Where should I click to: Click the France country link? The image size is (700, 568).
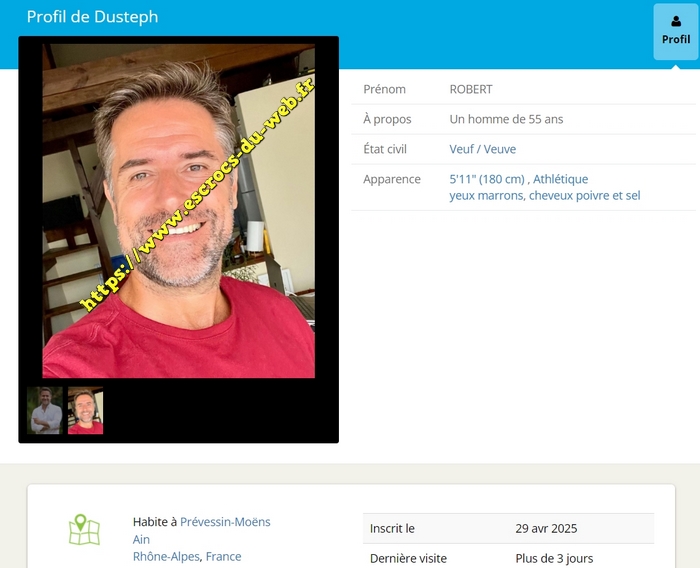tap(223, 556)
